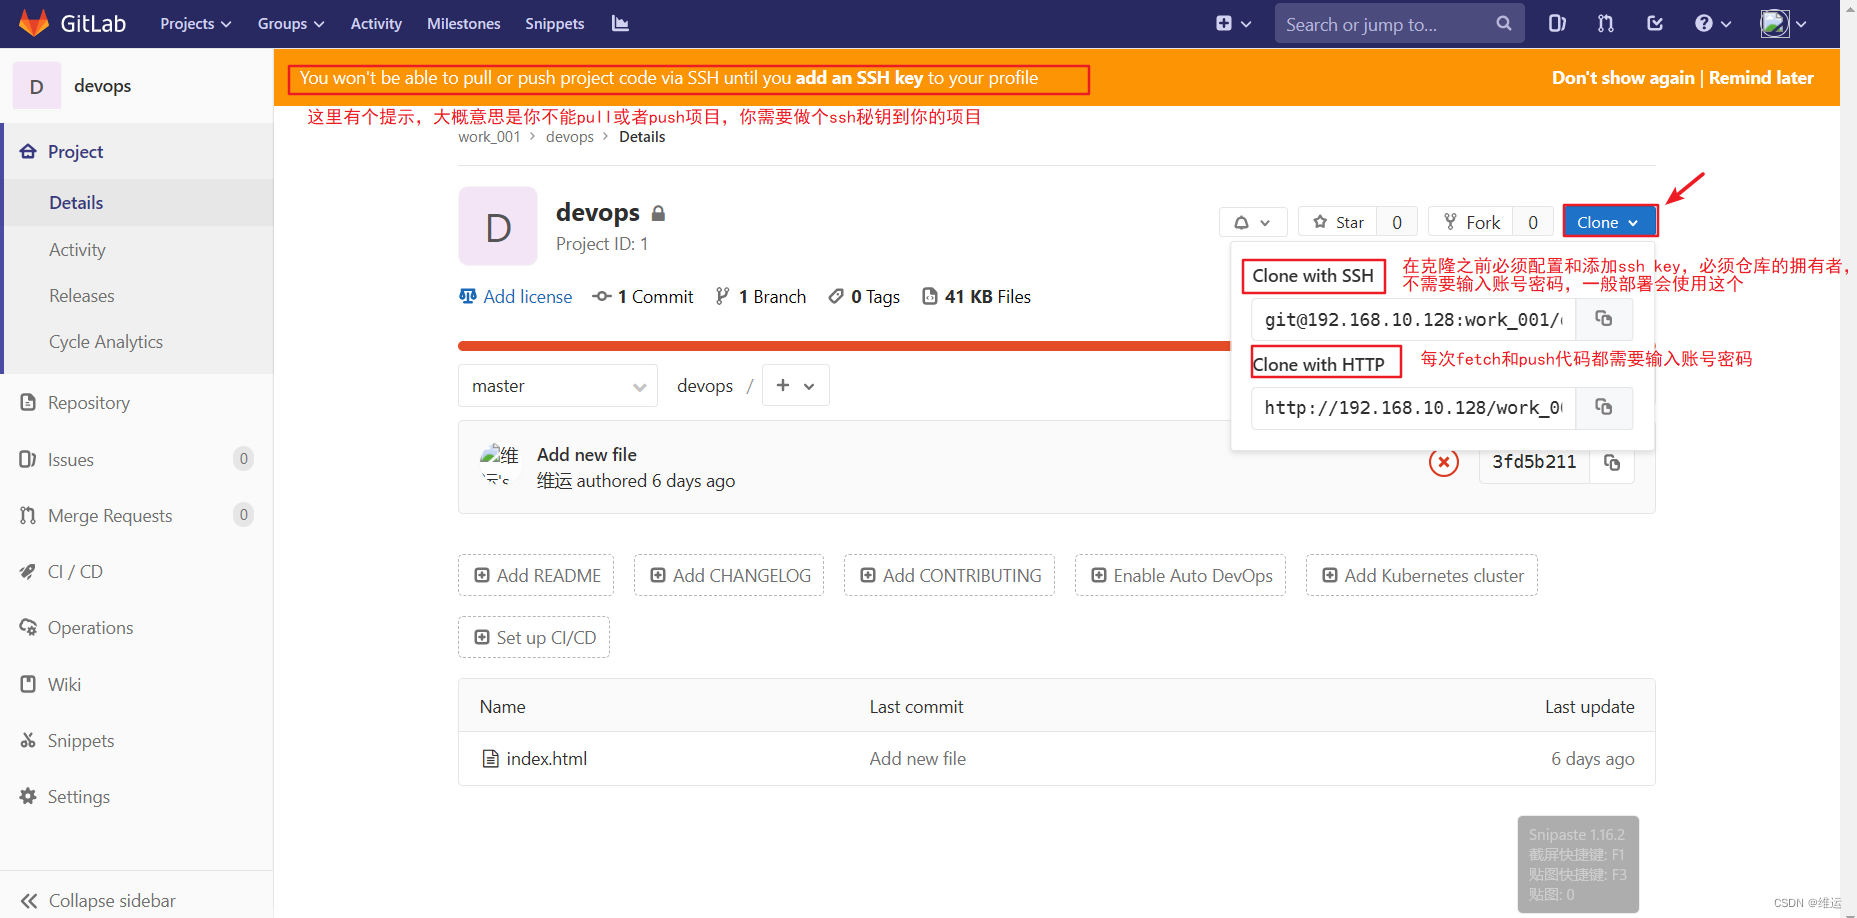Copy the SSH clone URL
The image size is (1857, 918).
(1603, 319)
